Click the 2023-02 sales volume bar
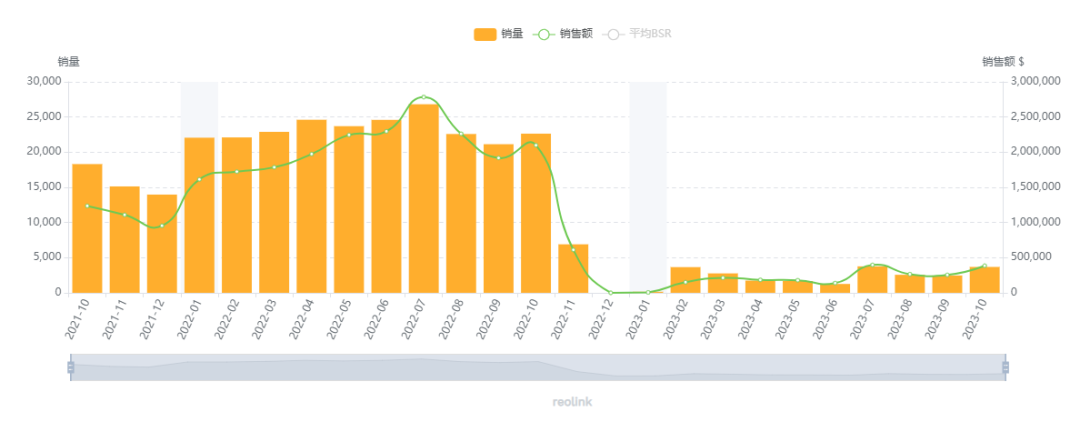 (x=685, y=280)
